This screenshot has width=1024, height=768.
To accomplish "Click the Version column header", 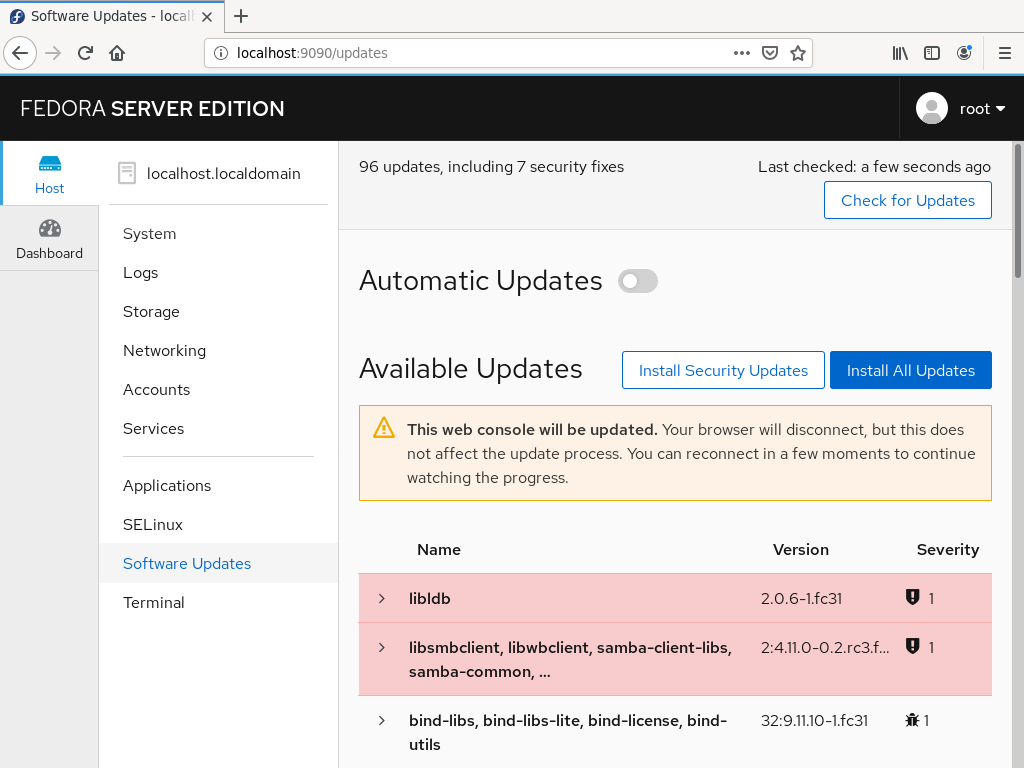I will coord(801,550).
